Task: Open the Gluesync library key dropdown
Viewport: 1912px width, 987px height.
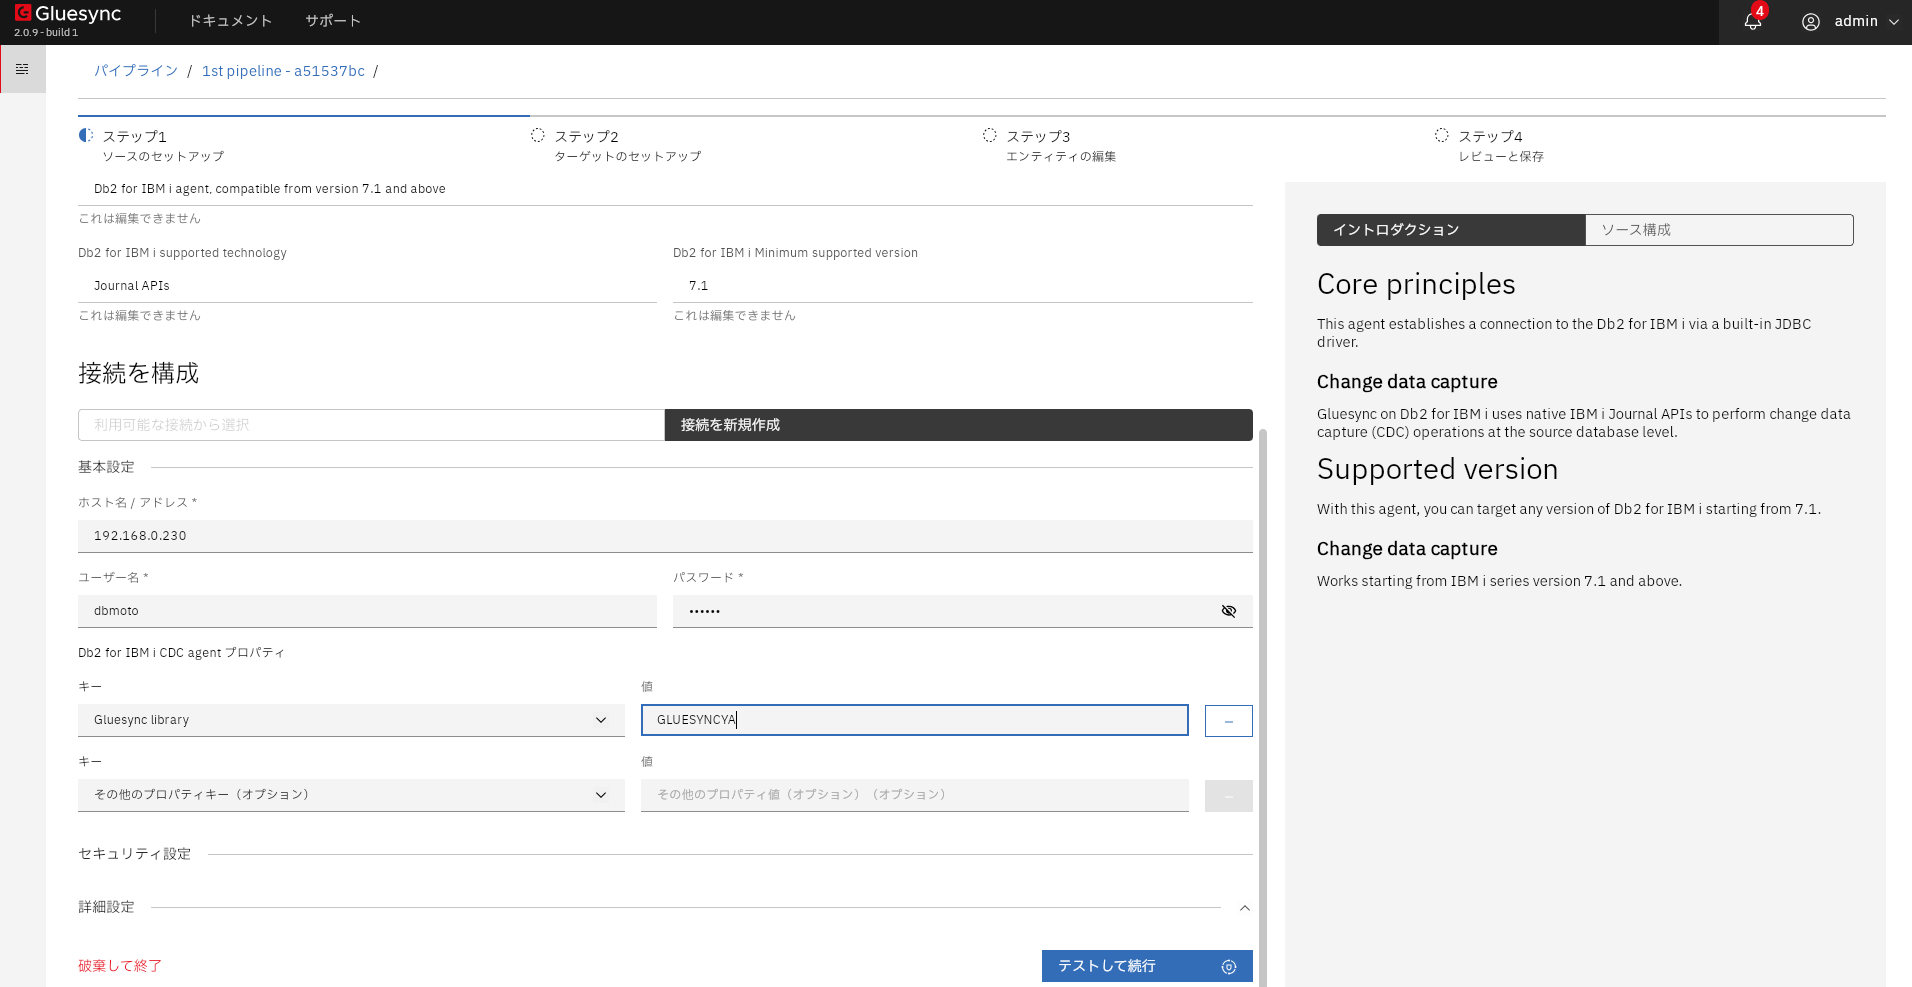Action: pos(351,720)
